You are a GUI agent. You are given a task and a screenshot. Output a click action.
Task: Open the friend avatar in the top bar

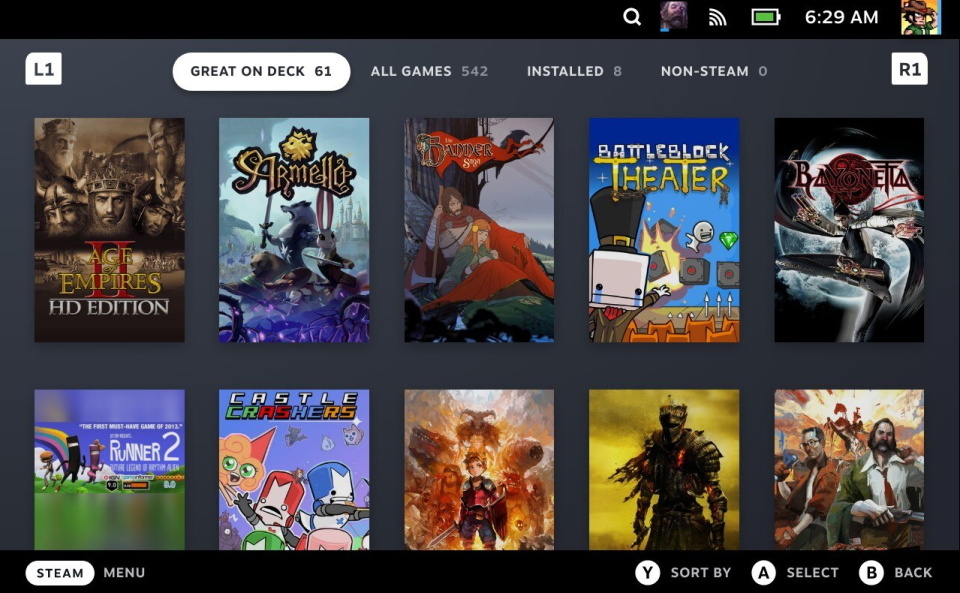(x=673, y=16)
